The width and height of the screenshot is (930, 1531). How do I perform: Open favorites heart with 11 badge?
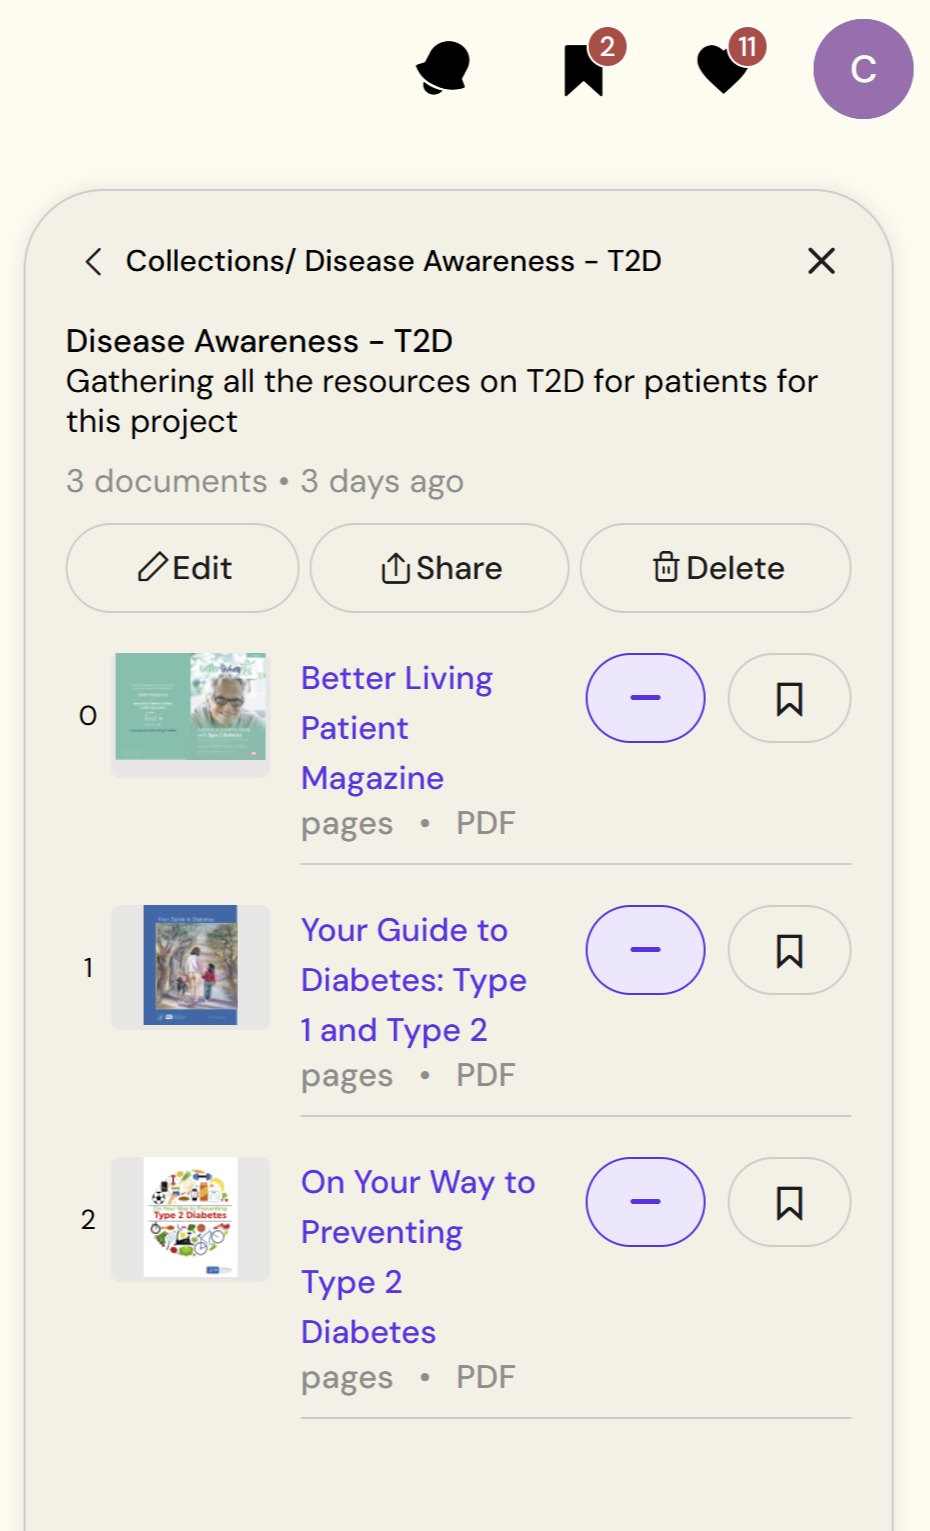pyautogui.click(x=723, y=69)
